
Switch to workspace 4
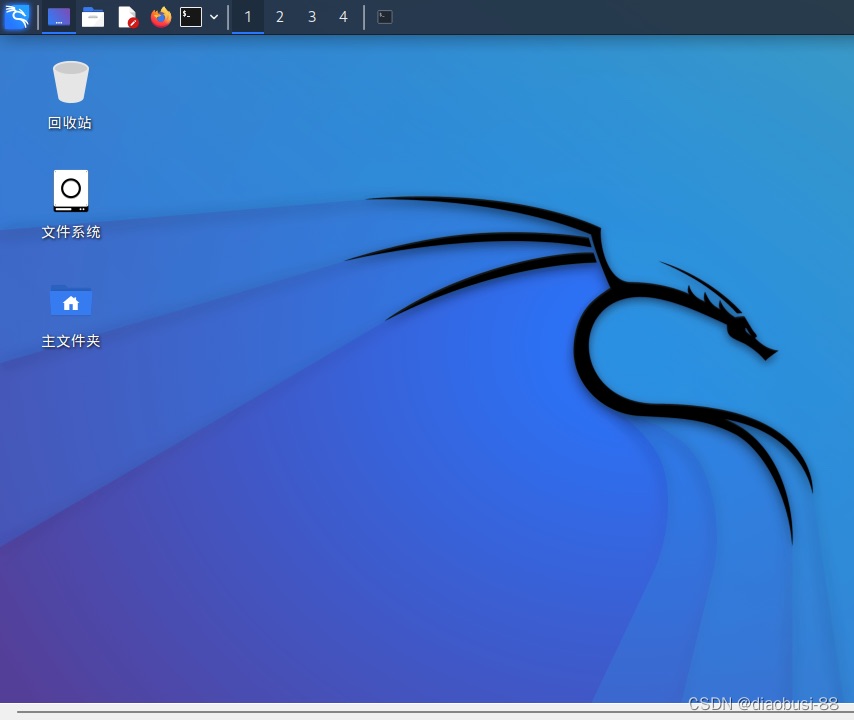click(343, 17)
